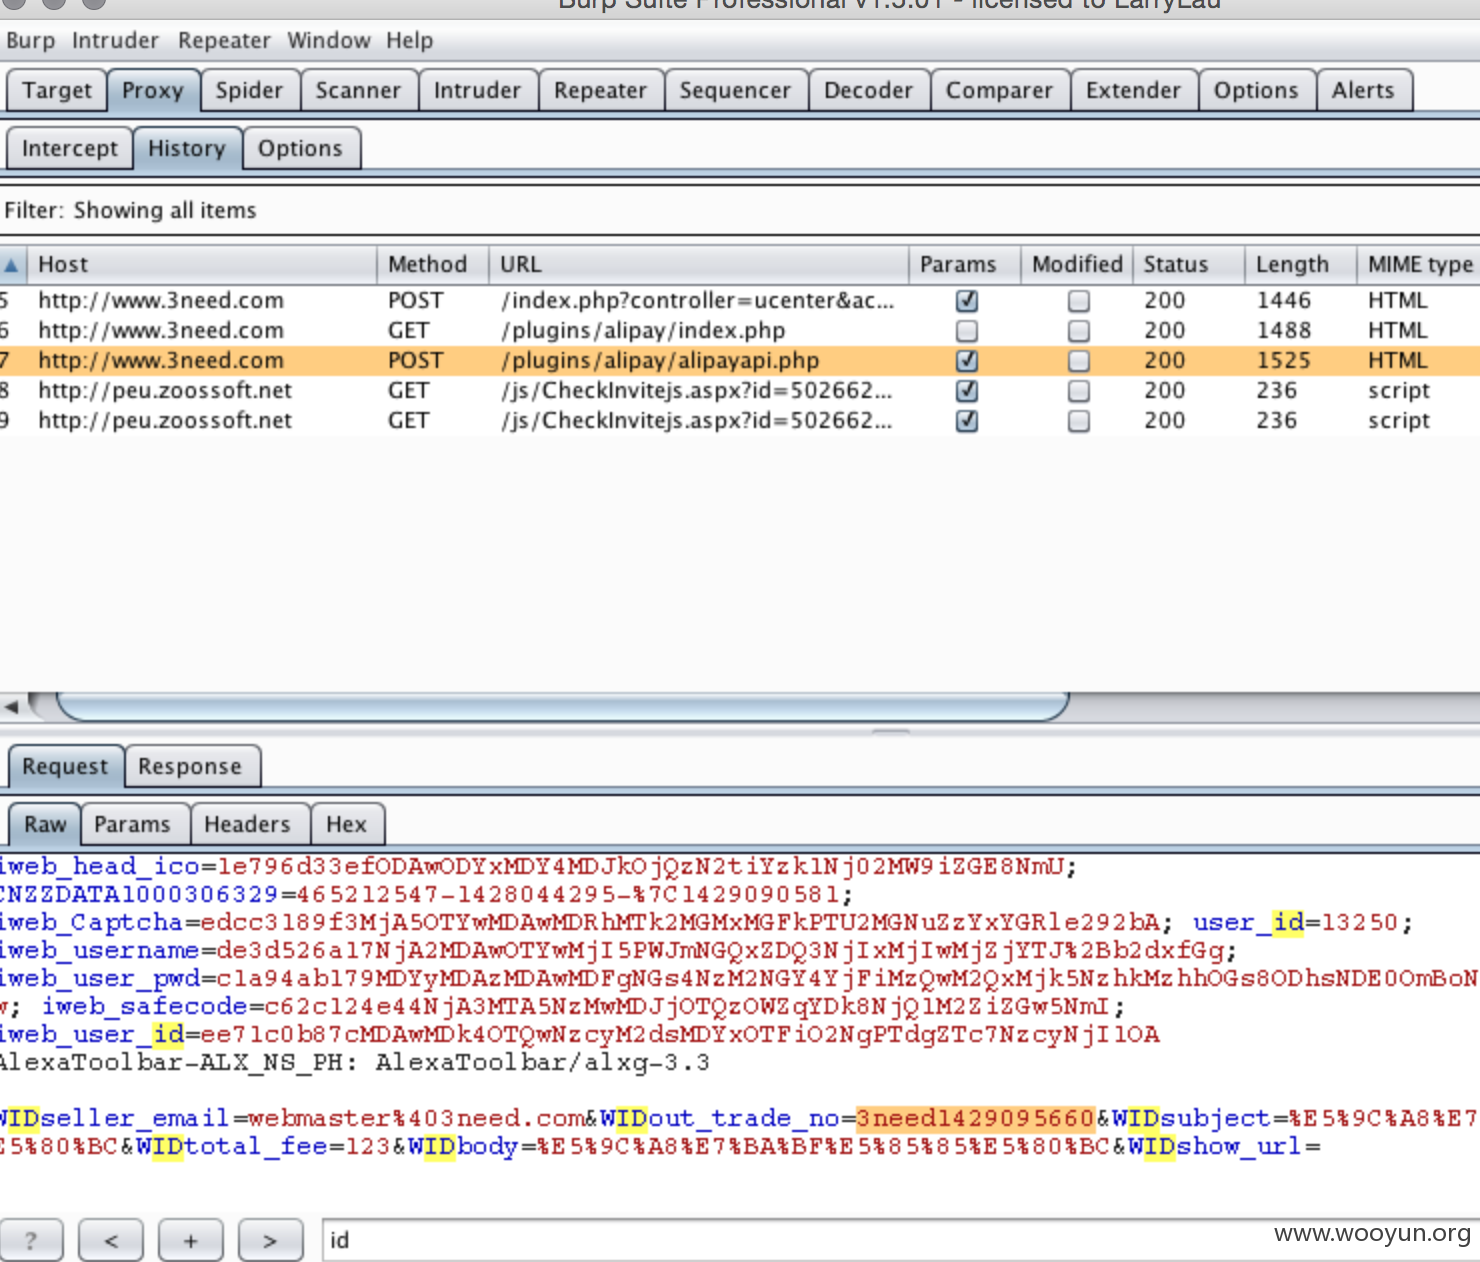The width and height of the screenshot is (1480, 1262).
Task: Go to next search match '>' button
Action: pyautogui.click(x=270, y=1241)
